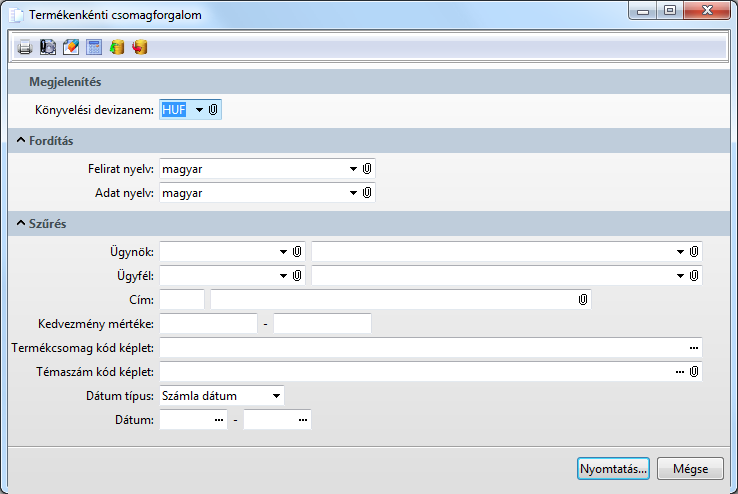The image size is (738, 494).
Task: Click the database icon with green arrow
Action: point(117,48)
